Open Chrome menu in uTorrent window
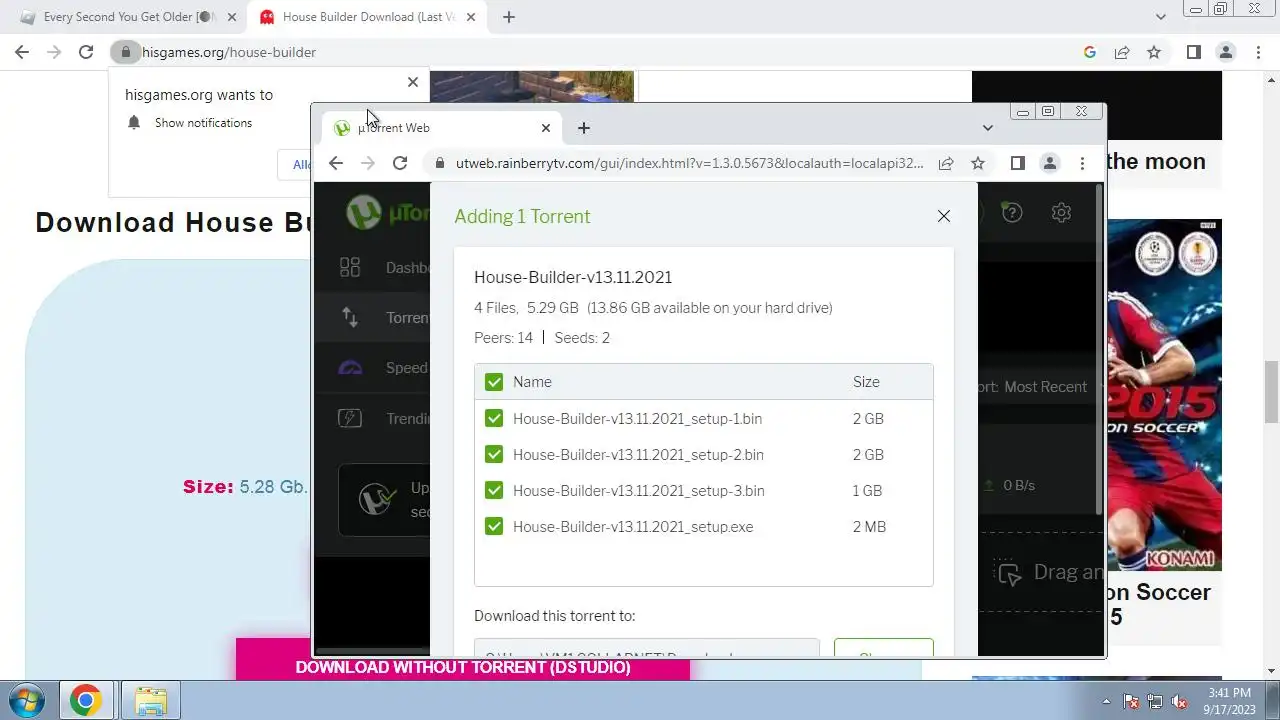 click(x=1082, y=163)
